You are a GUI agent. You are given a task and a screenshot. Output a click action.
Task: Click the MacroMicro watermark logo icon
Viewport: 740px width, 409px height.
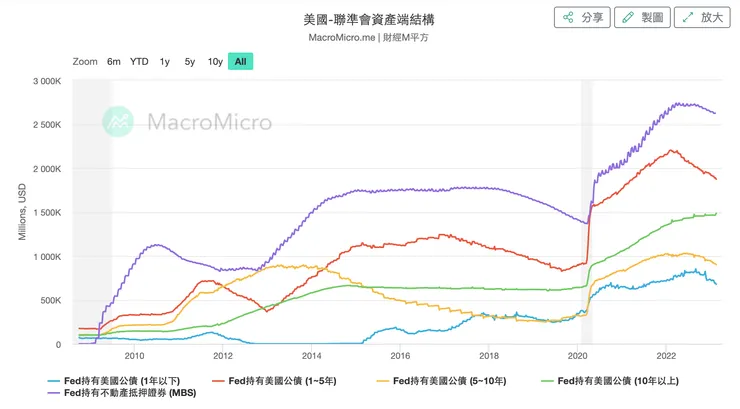[x=122, y=123]
